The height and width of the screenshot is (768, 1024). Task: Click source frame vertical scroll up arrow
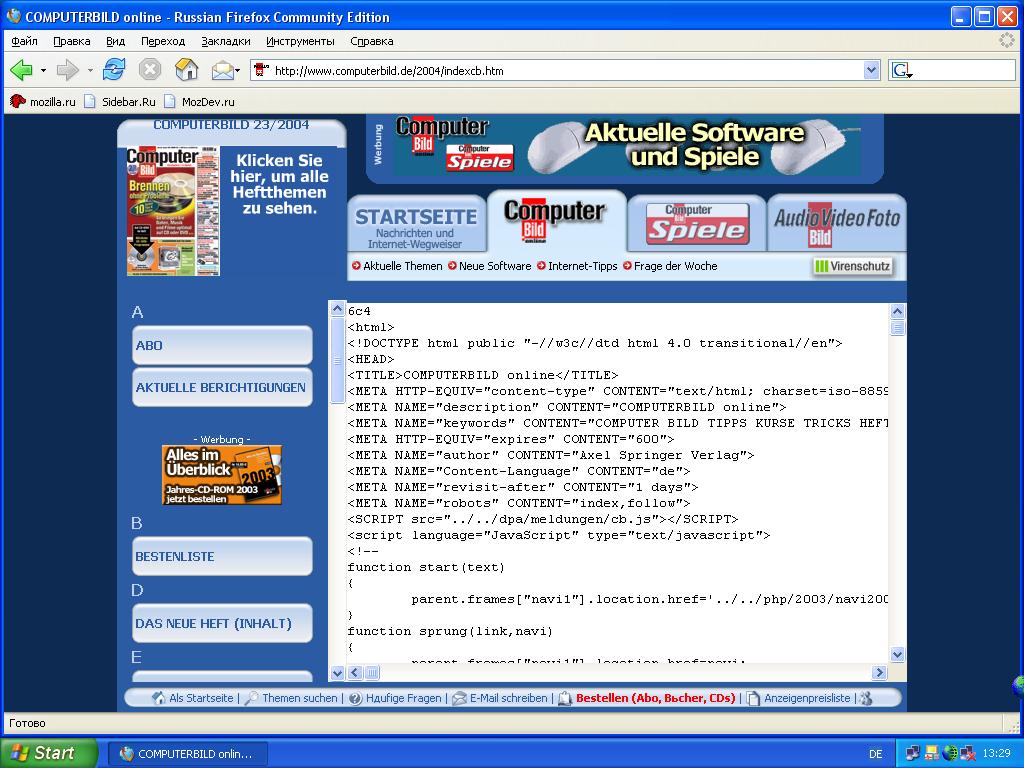(897, 312)
